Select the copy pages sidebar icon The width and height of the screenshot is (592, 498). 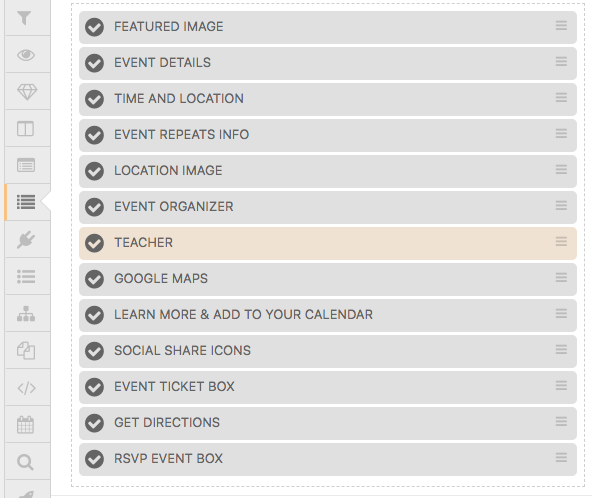click(x=26, y=351)
